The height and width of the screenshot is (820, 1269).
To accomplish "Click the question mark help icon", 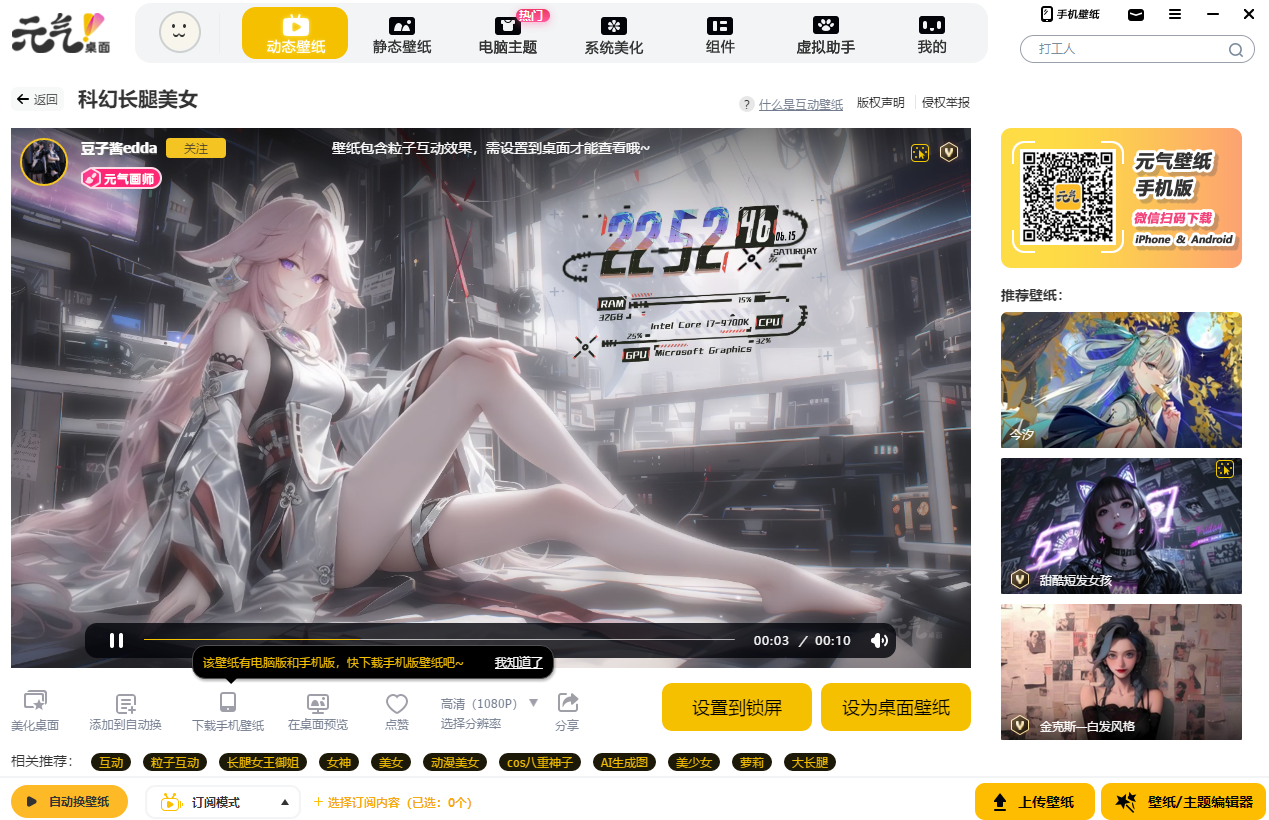I will pyautogui.click(x=746, y=104).
